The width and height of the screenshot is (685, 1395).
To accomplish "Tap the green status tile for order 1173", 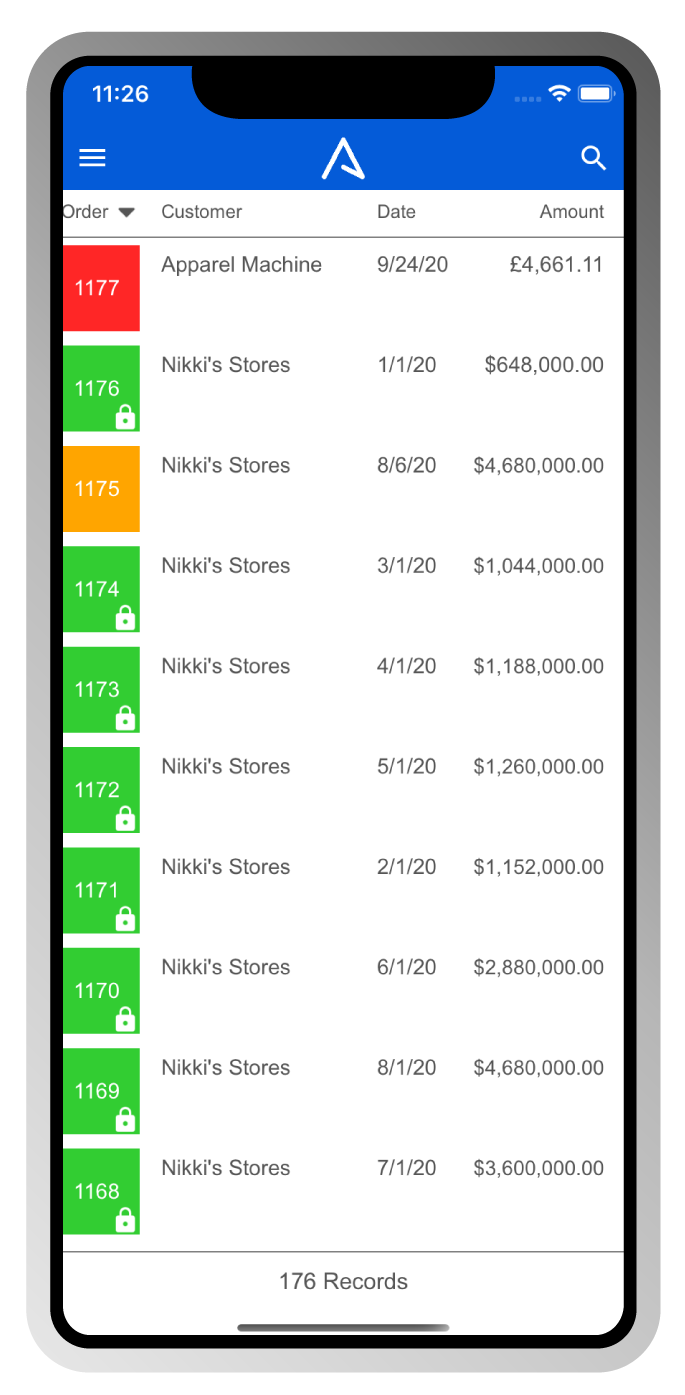I will pos(101,690).
